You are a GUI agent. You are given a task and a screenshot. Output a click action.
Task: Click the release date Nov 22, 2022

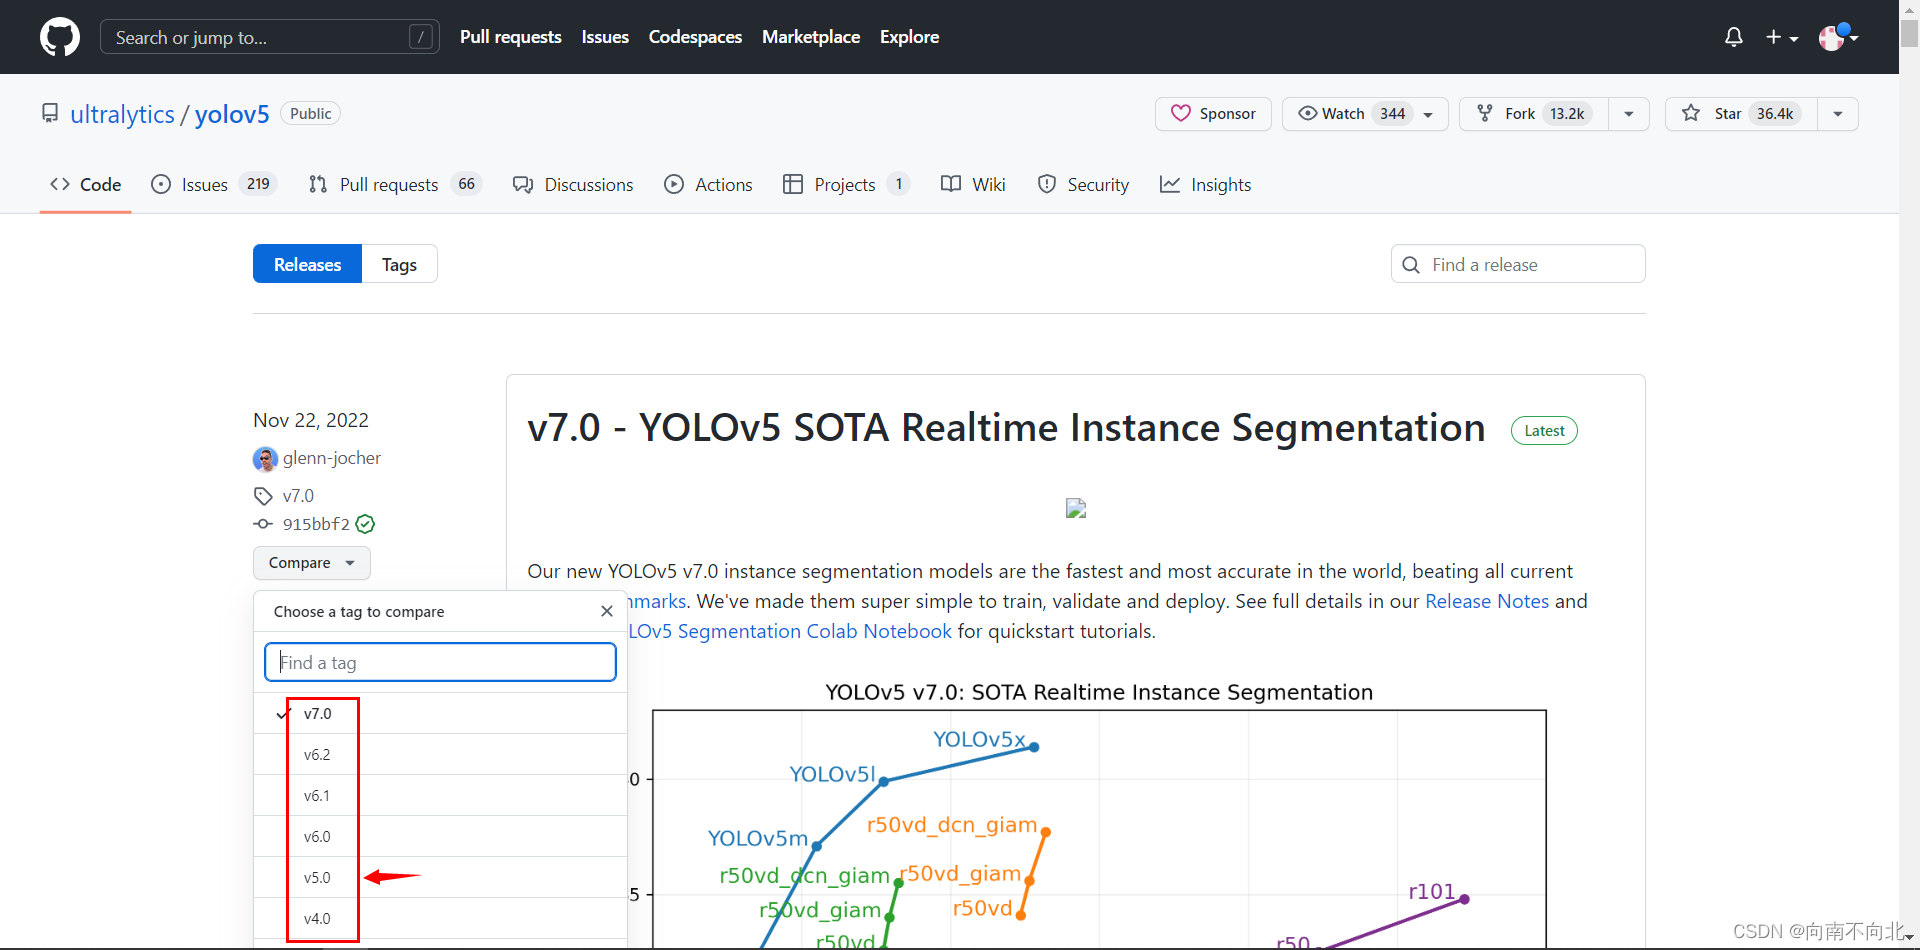coord(311,420)
